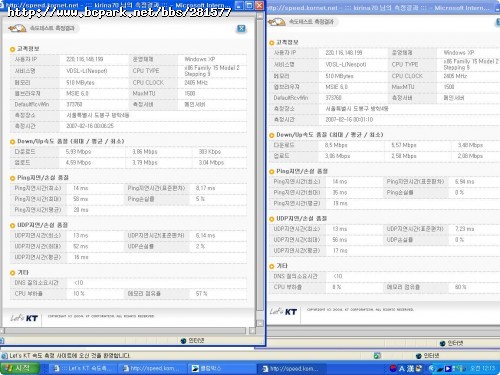Select timestamp '2007-02-16 00:06:25' in left window

(x=90, y=126)
